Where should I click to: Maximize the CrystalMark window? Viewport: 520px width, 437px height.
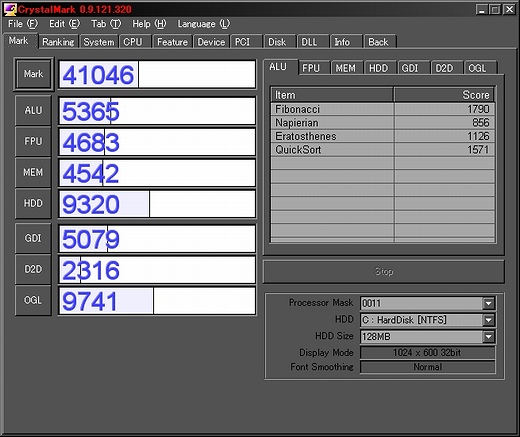click(x=495, y=10)
